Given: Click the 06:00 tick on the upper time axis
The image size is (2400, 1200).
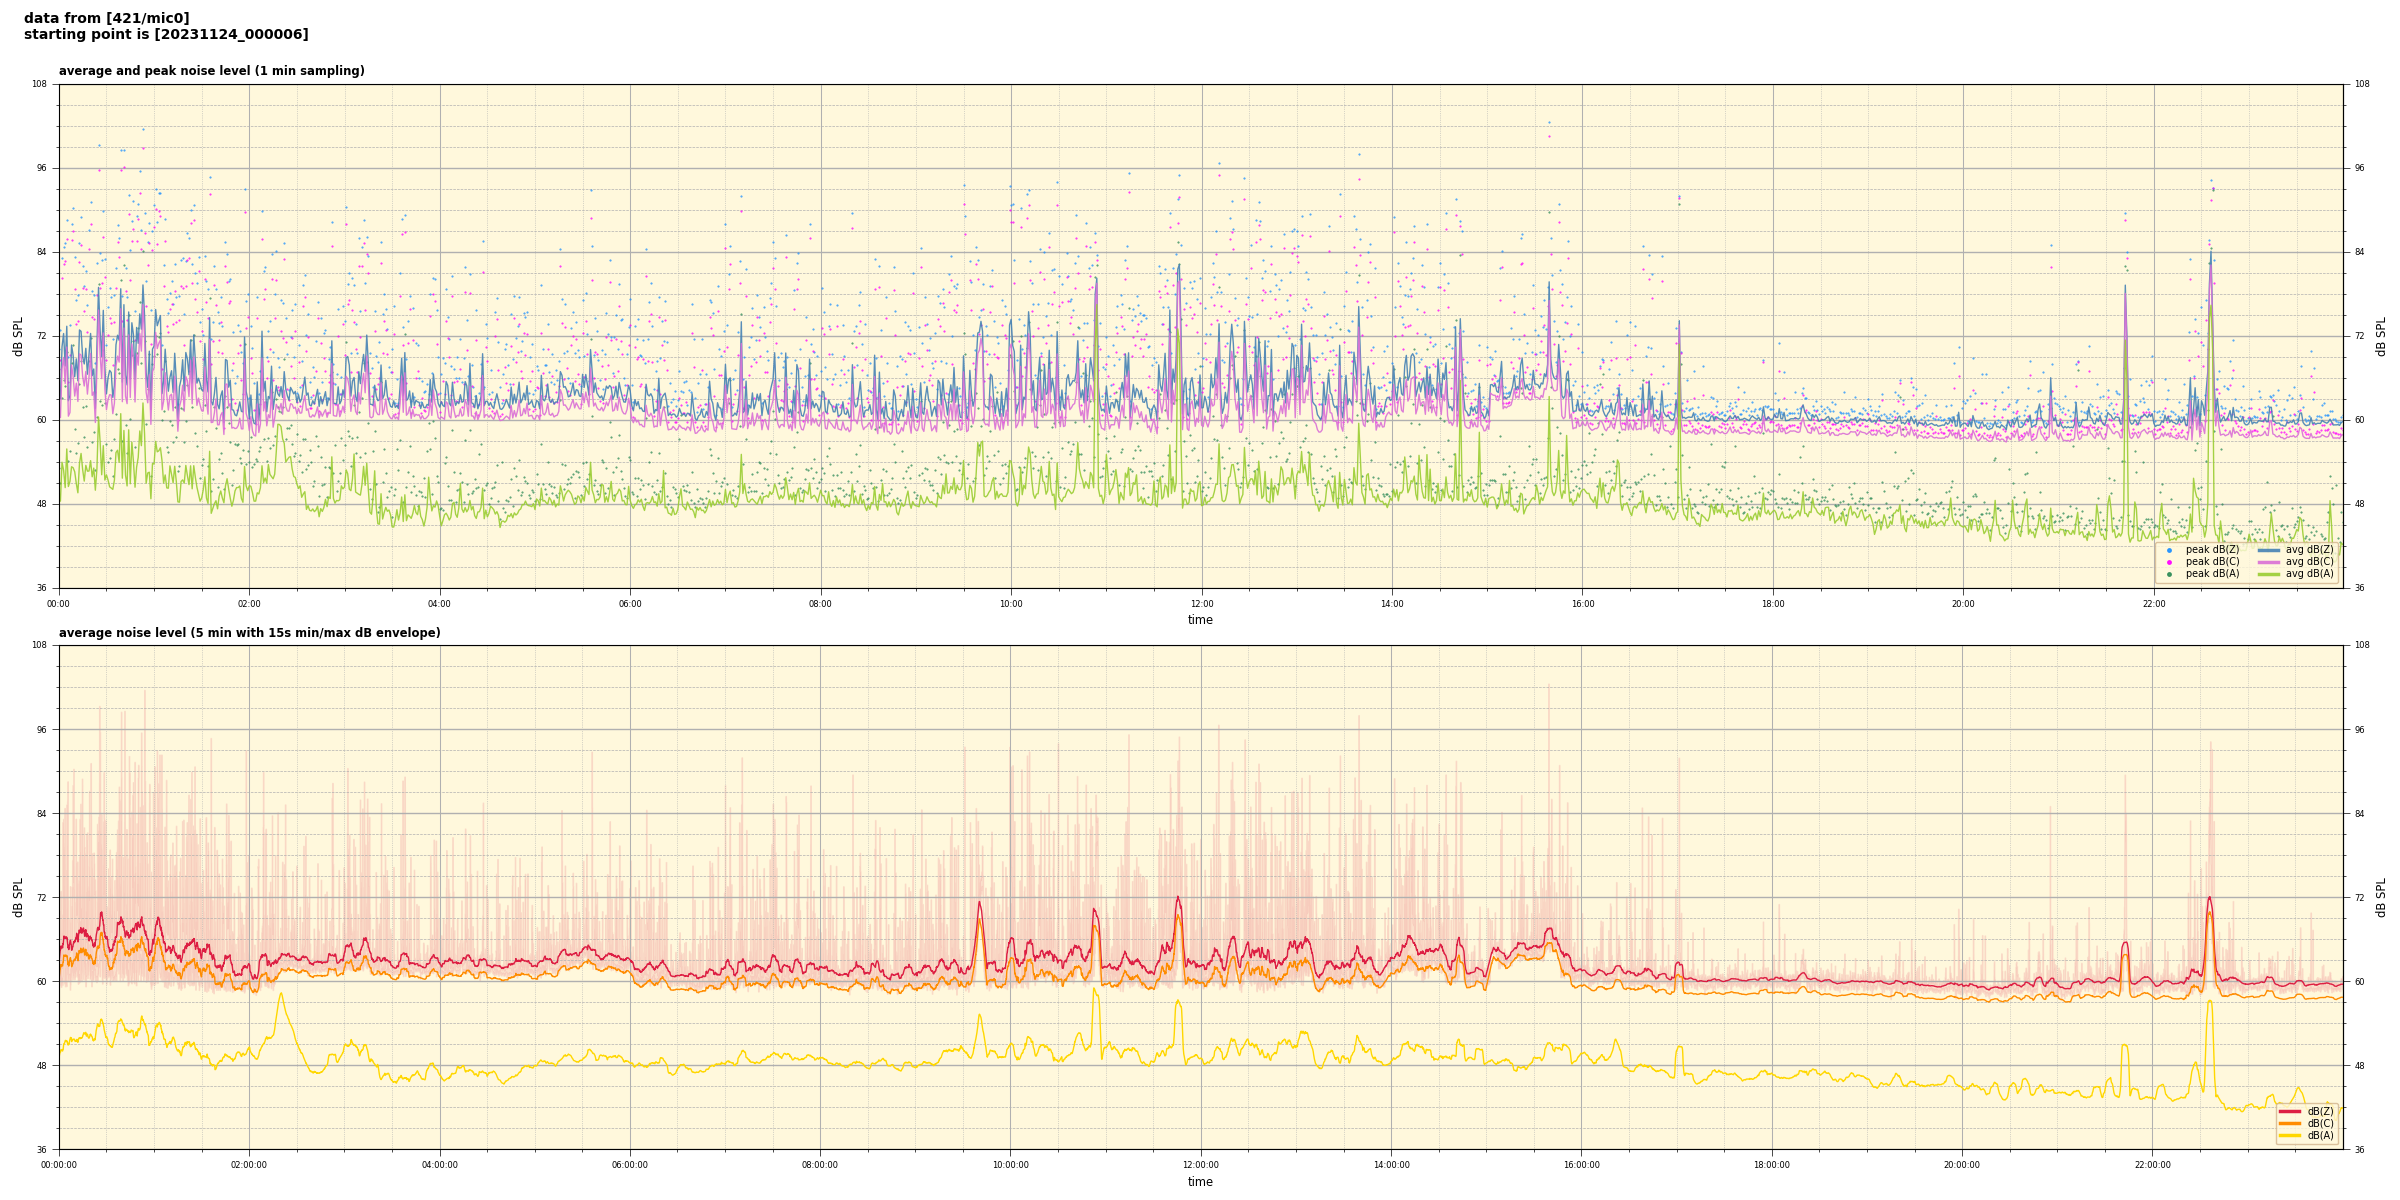Looking at the screenshot, I should pos(630,604).
